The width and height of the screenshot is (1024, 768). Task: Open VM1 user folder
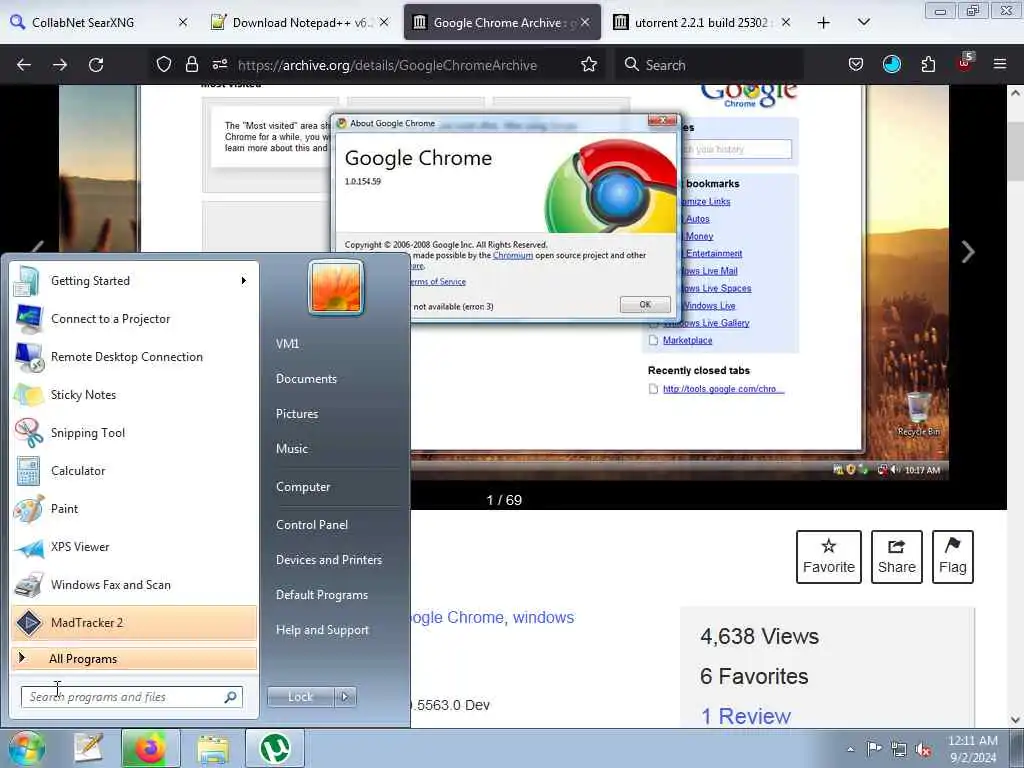[287, 344]
